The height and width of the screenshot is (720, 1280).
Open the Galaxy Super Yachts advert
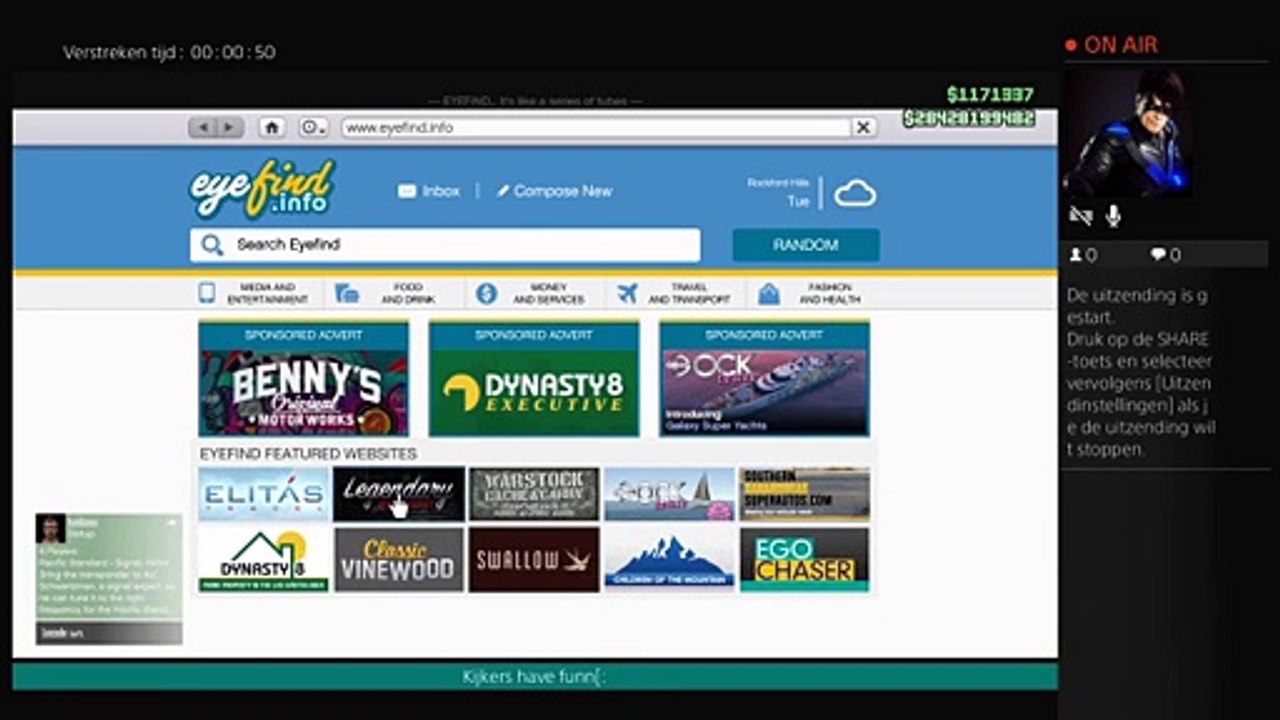(764, 378)
